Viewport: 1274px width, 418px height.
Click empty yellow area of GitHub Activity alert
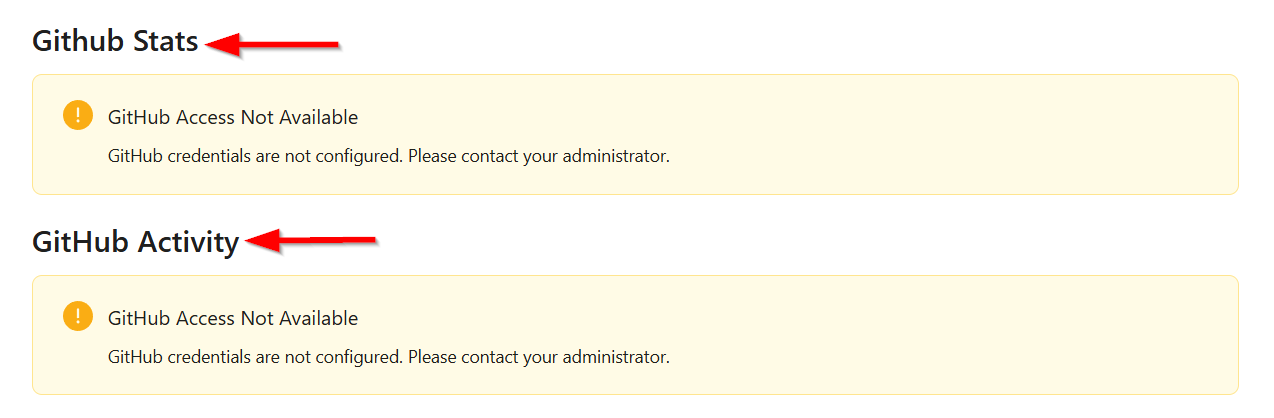950,335
